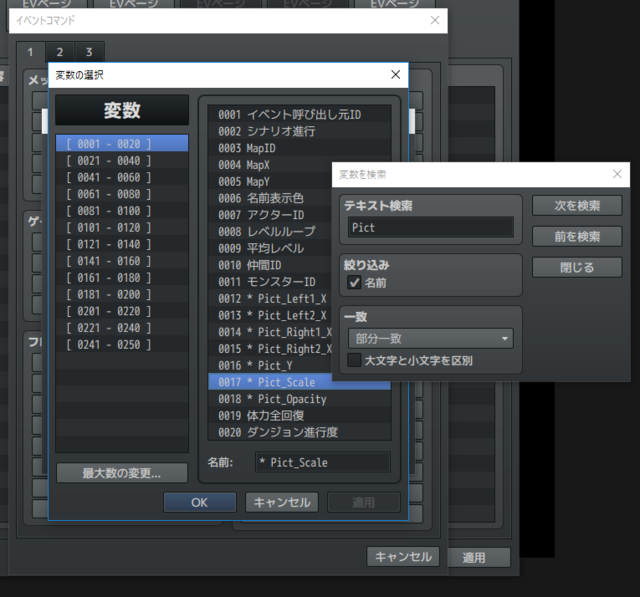Screen dimensions: 640x597
Task: Select variable 0019 体力全回復
Action: tap(299, 415)
